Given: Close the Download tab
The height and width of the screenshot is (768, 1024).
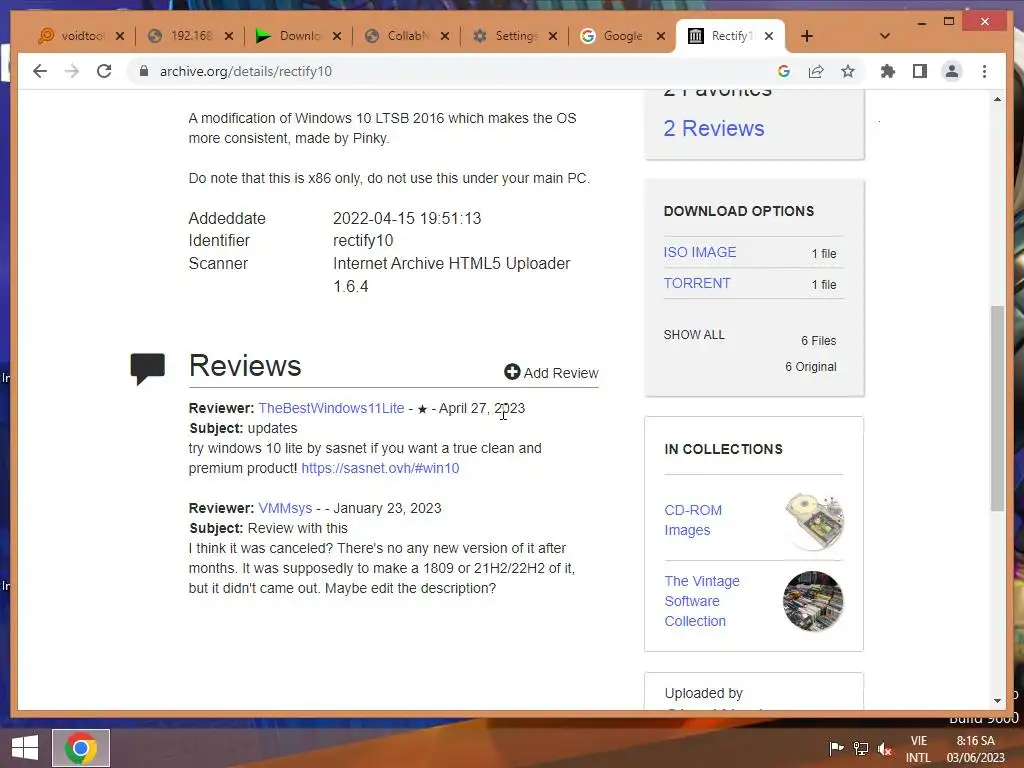Looking at the screenshot, I should click(336, 36).
